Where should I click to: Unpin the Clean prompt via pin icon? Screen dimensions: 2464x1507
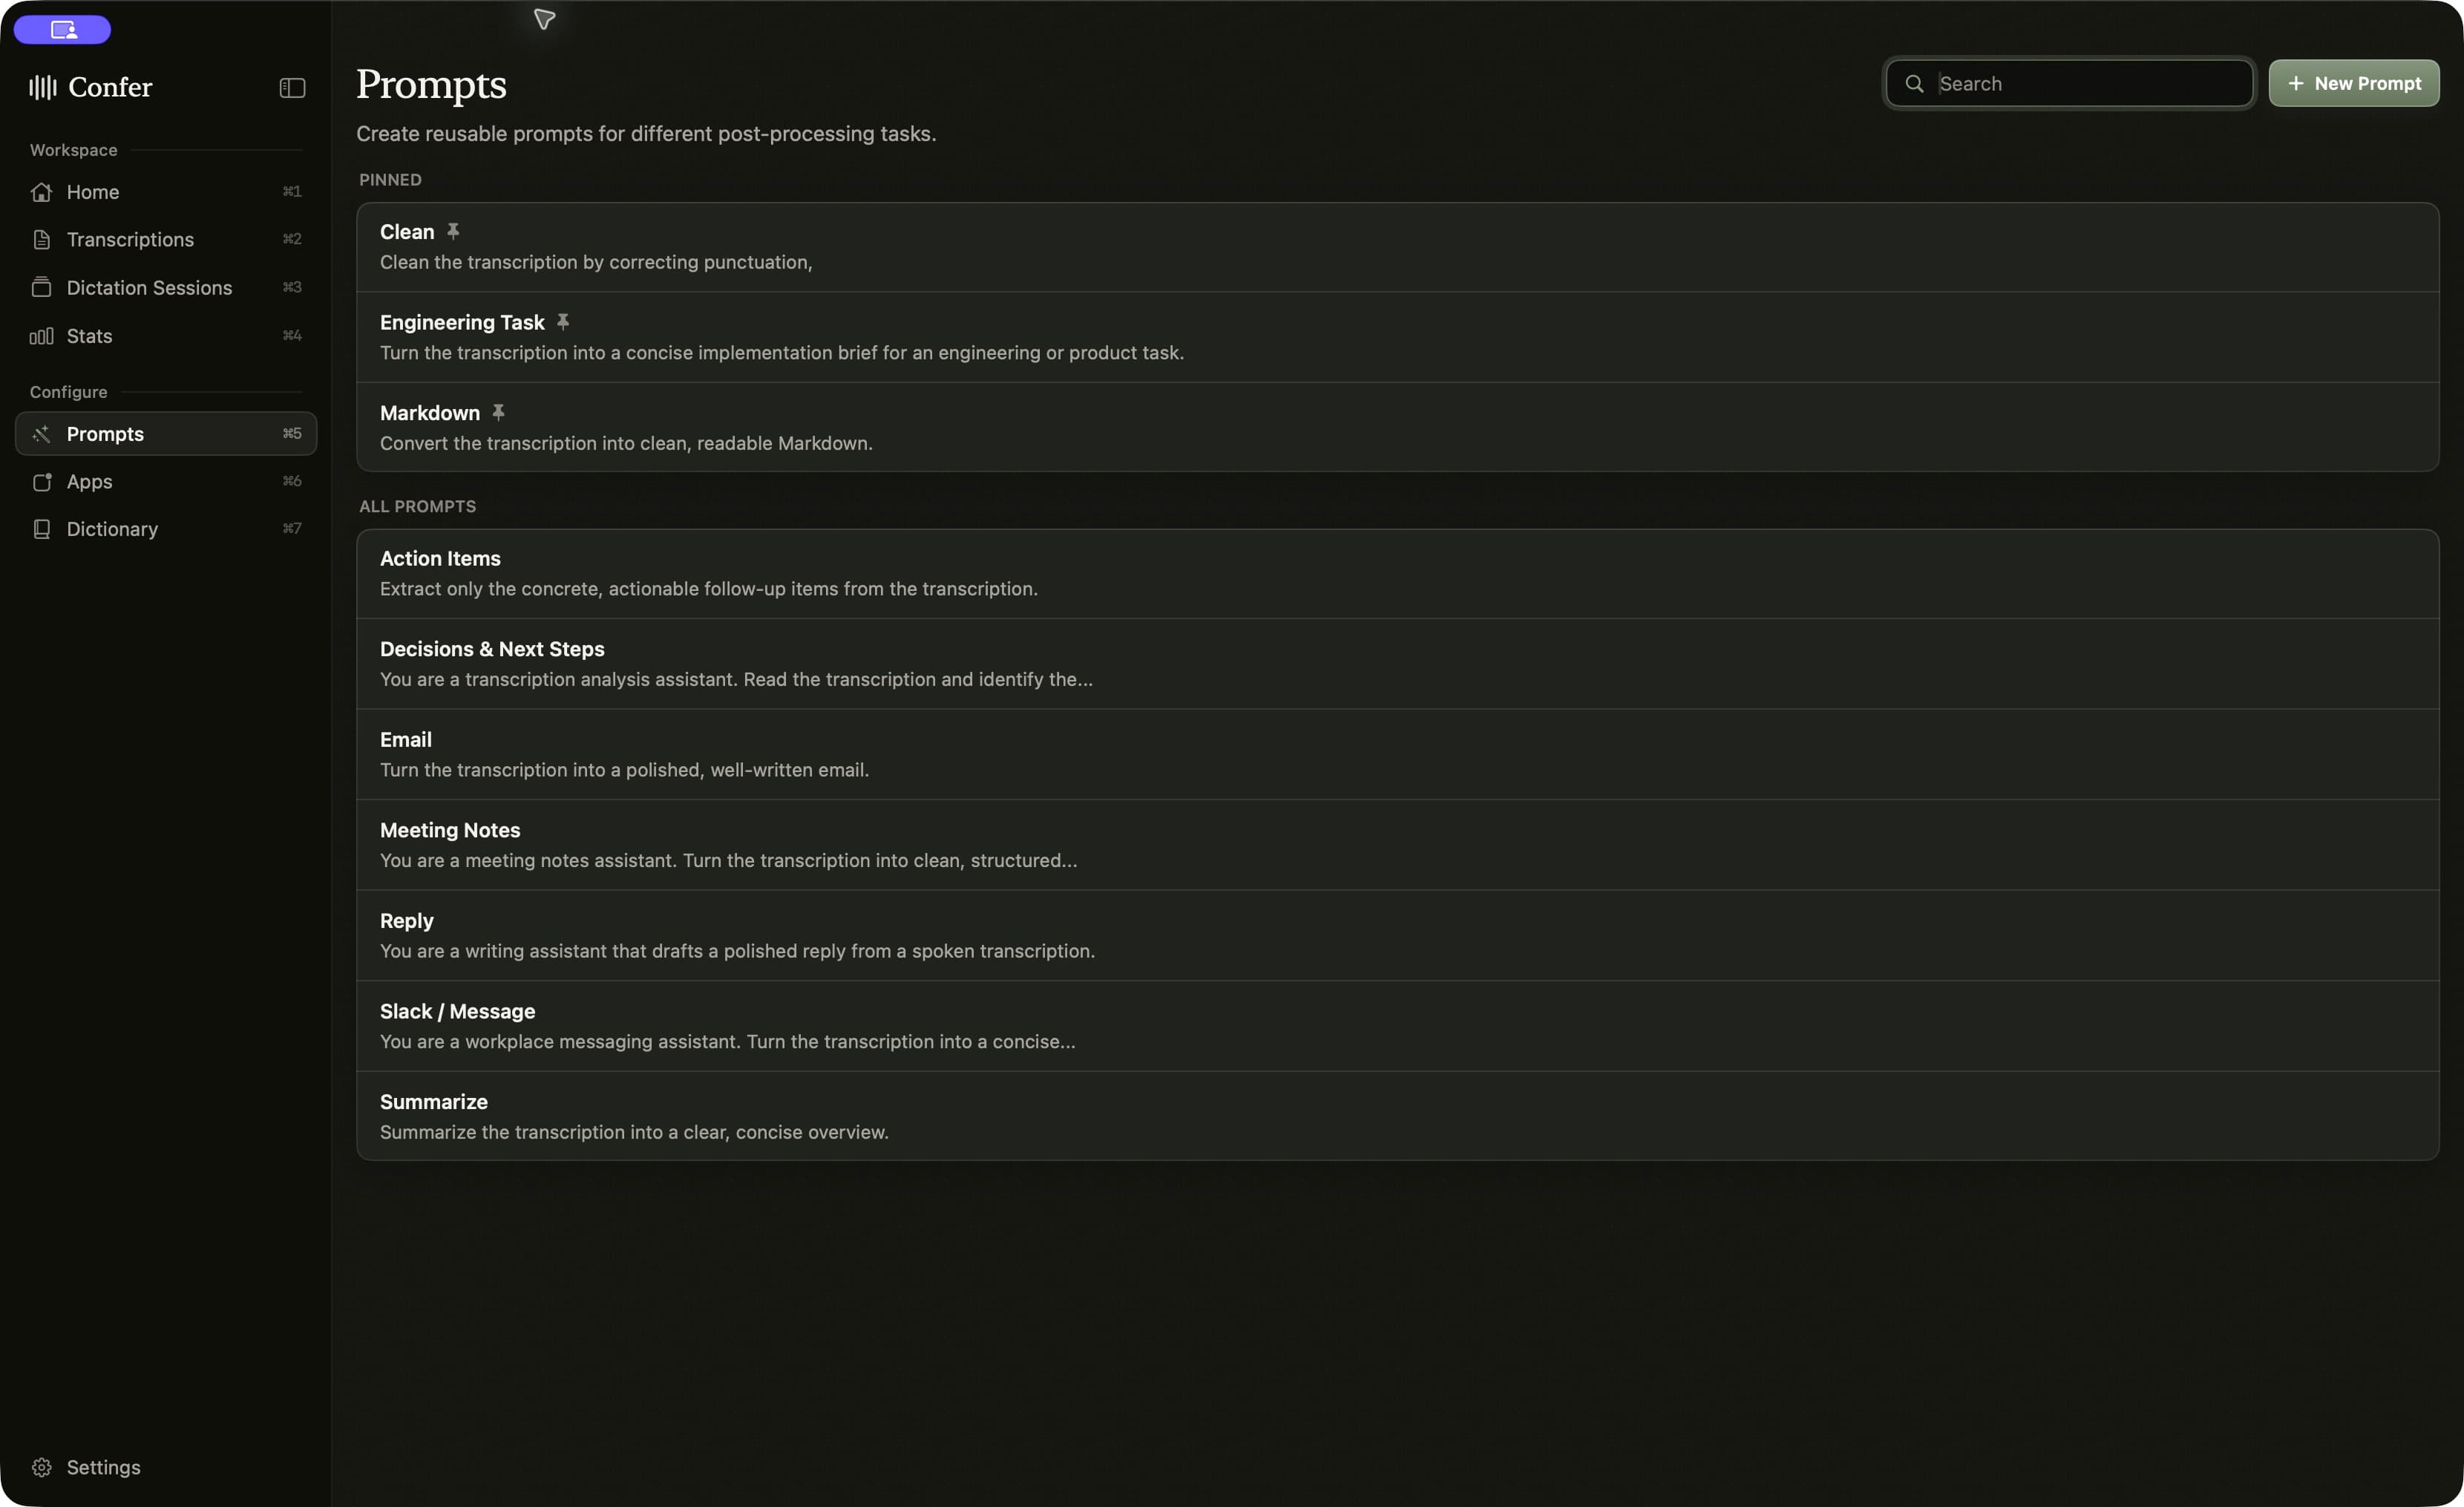pyautogui.click(x=453, y=232)
